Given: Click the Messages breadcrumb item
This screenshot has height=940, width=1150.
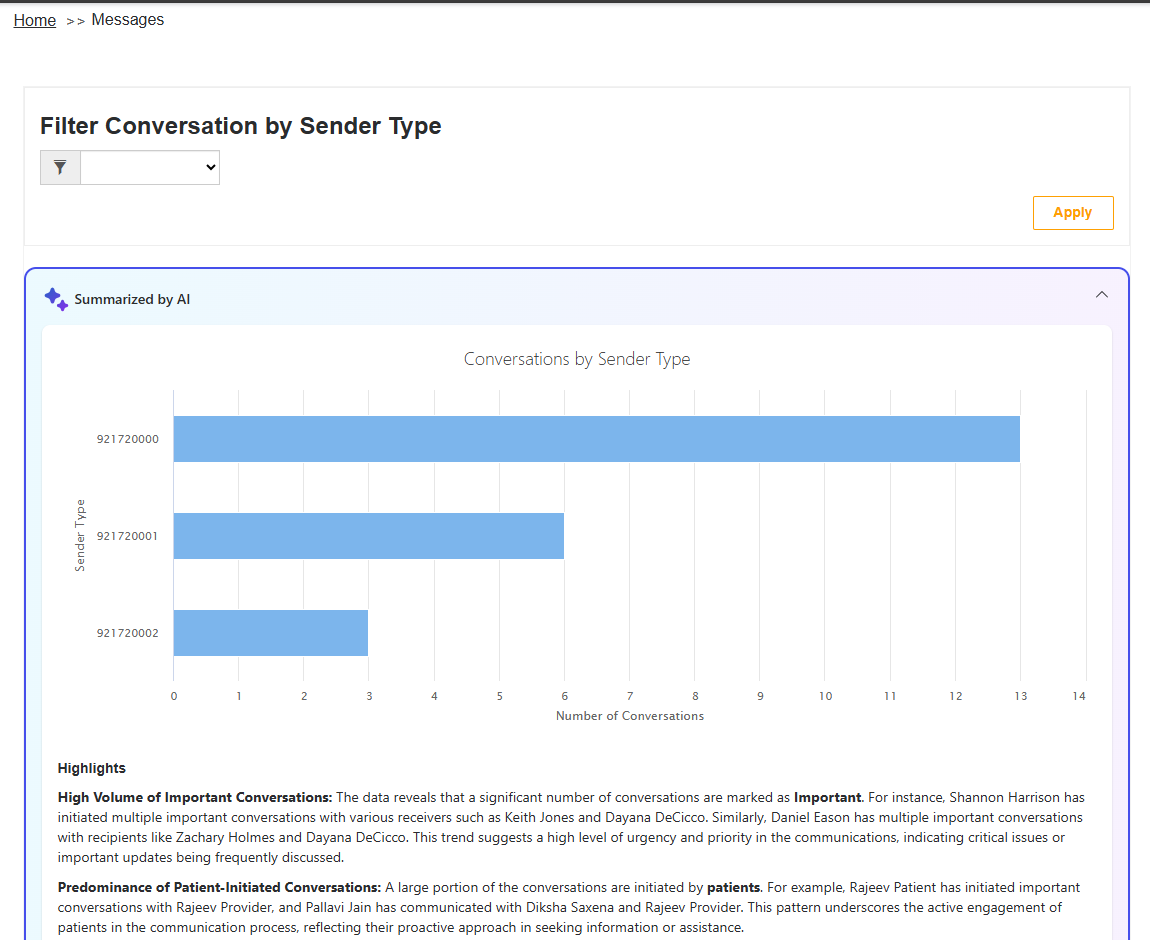Looking at the screenshot, I should (128, 20).
